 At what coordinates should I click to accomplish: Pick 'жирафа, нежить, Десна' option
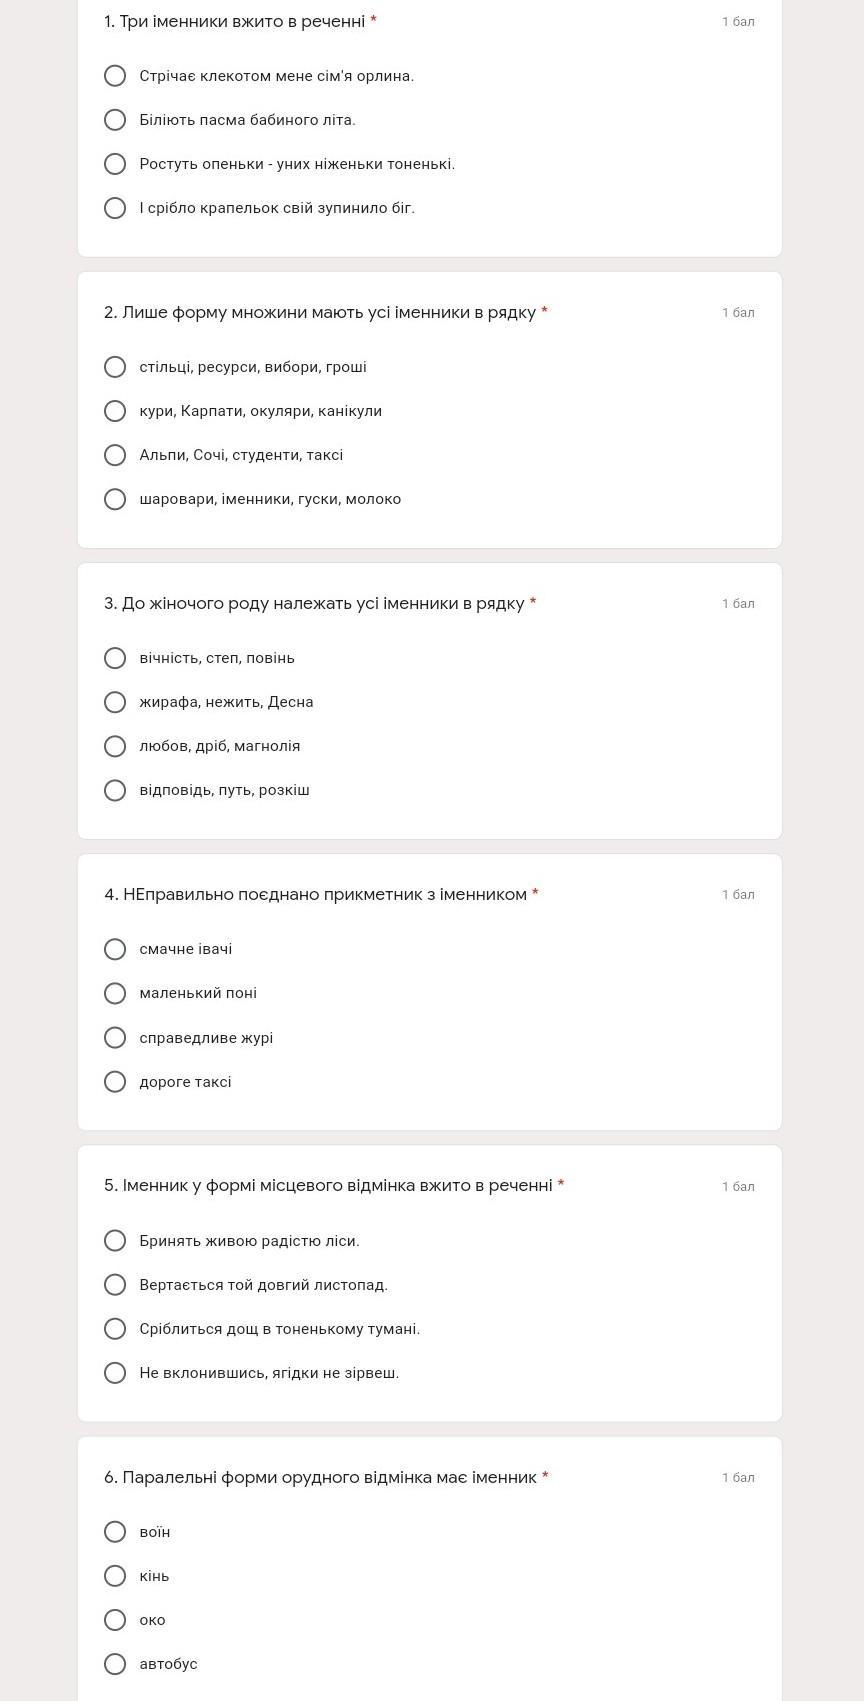tap(115, 702)
